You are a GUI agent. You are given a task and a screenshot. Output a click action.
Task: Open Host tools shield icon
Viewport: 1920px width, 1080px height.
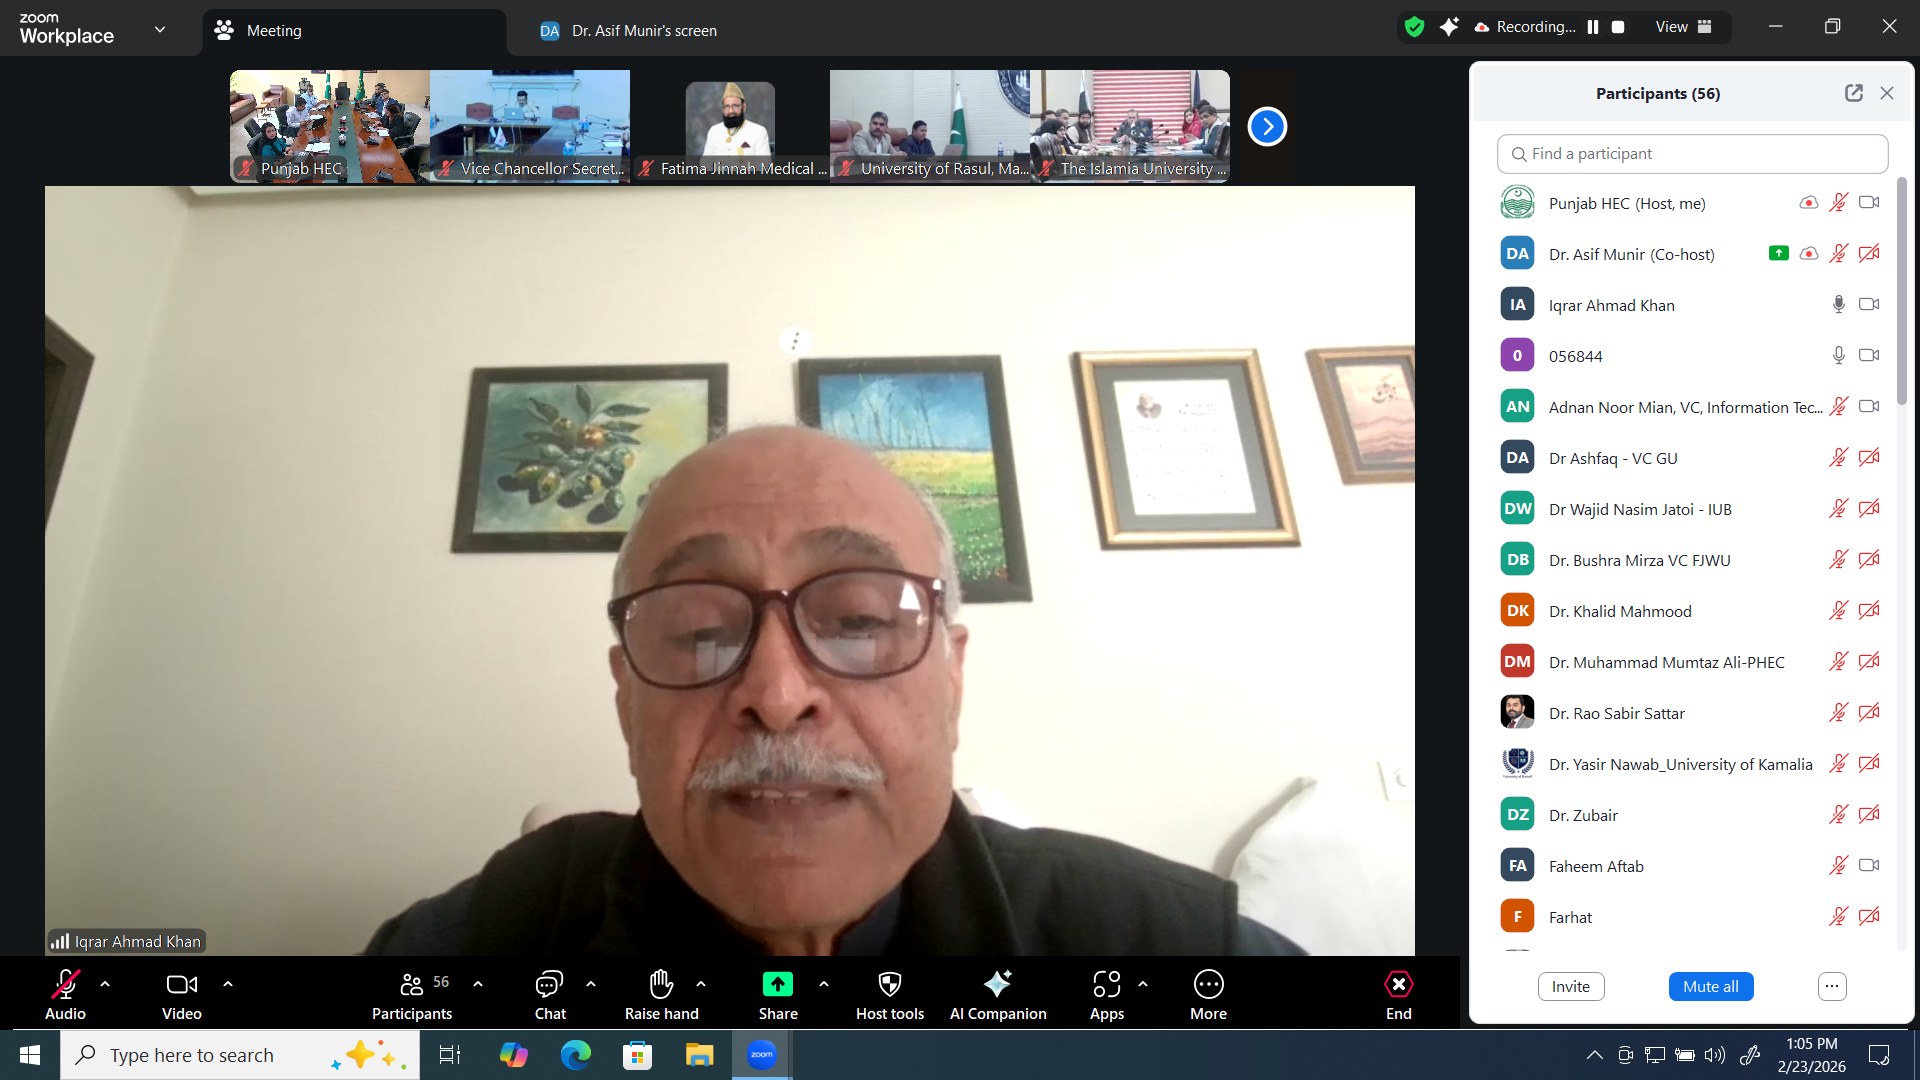pyautogui.click(x=889, y=985)
